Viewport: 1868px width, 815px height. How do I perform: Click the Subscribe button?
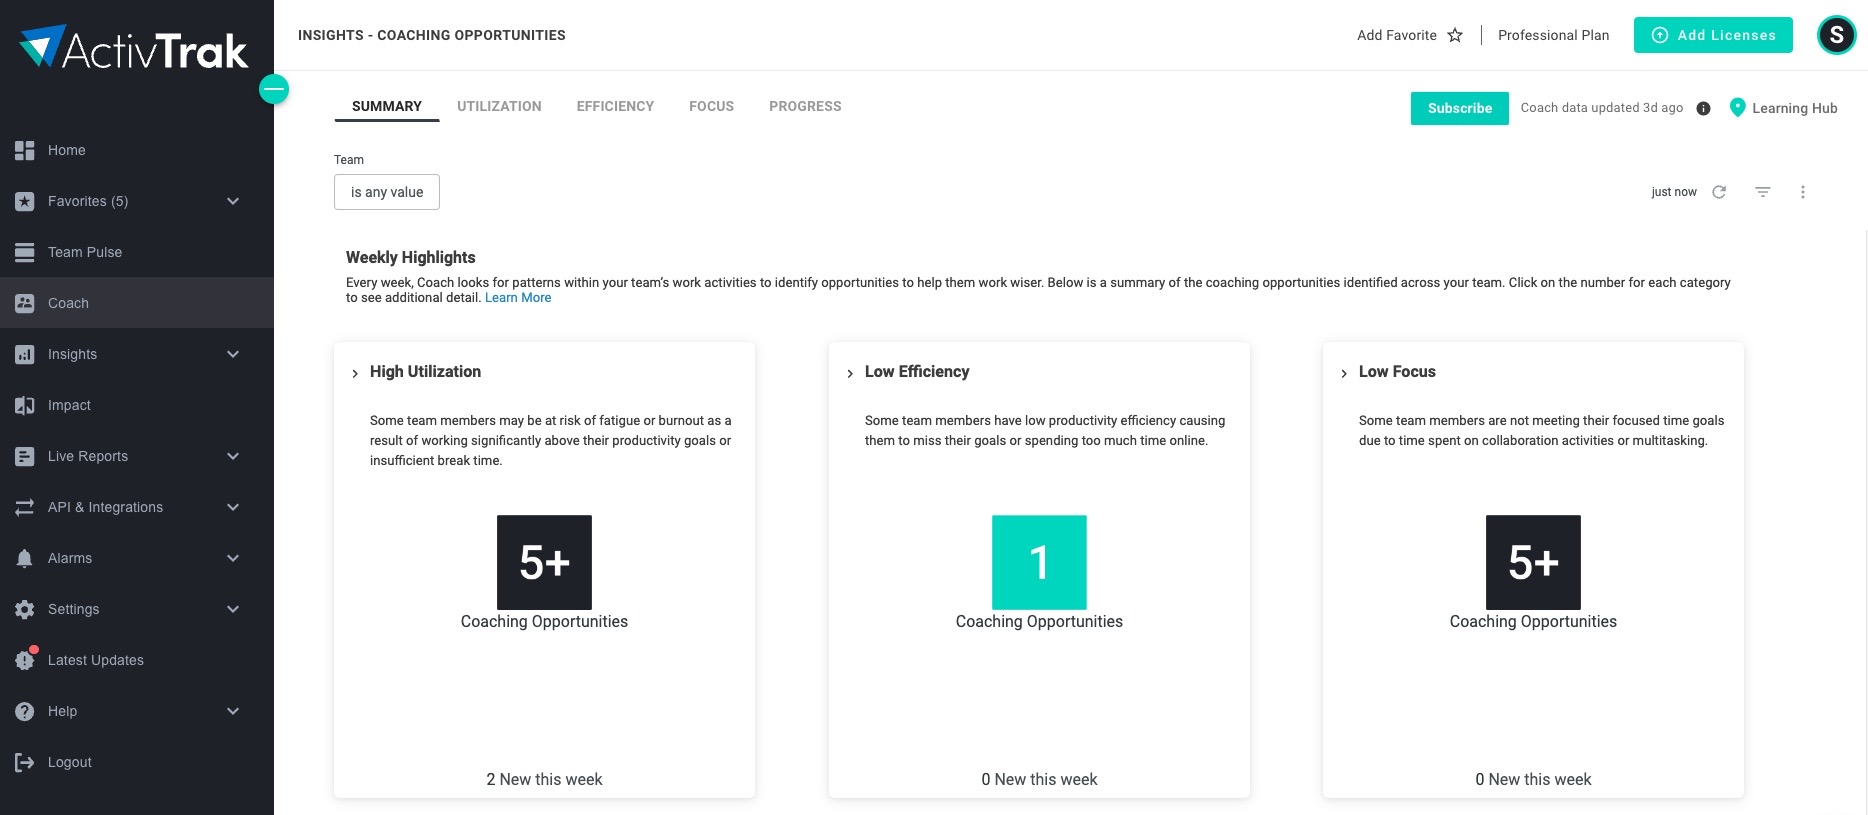coord(1460,108)
